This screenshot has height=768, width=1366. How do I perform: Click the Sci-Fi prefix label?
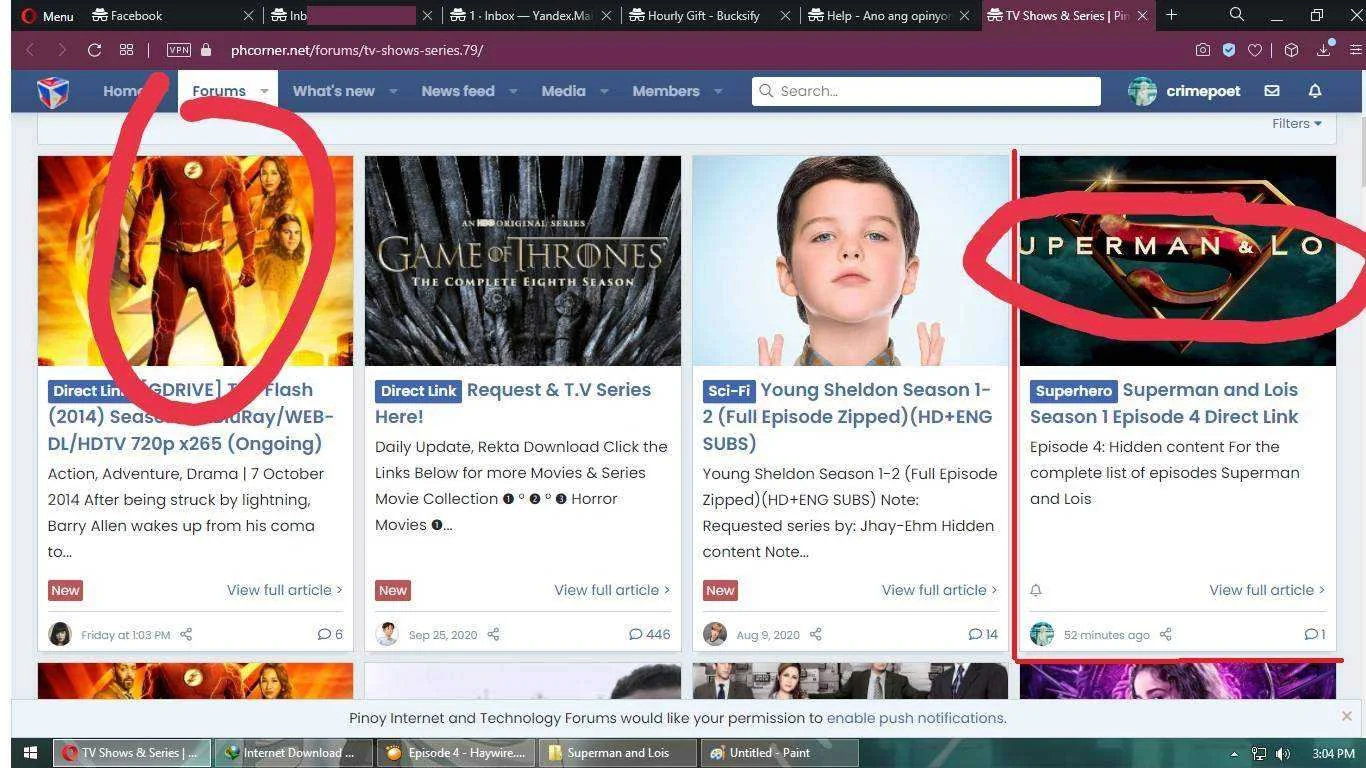coord(729,391)
